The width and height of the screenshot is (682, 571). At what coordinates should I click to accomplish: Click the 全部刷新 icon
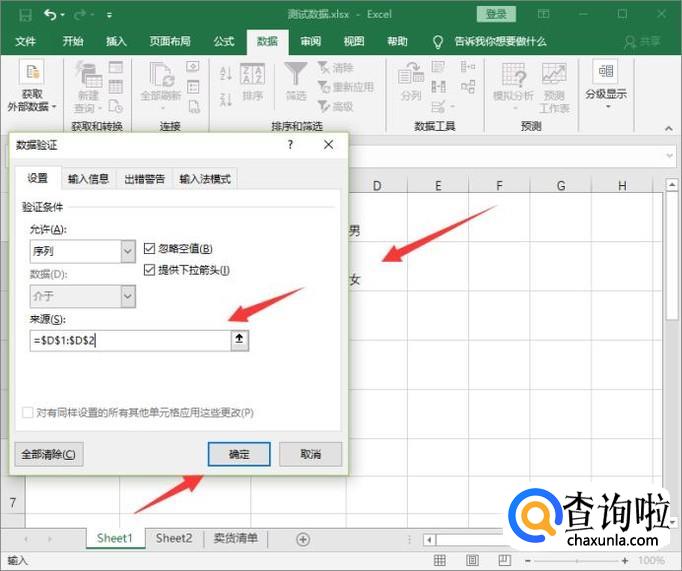click(x=161, y=74)
